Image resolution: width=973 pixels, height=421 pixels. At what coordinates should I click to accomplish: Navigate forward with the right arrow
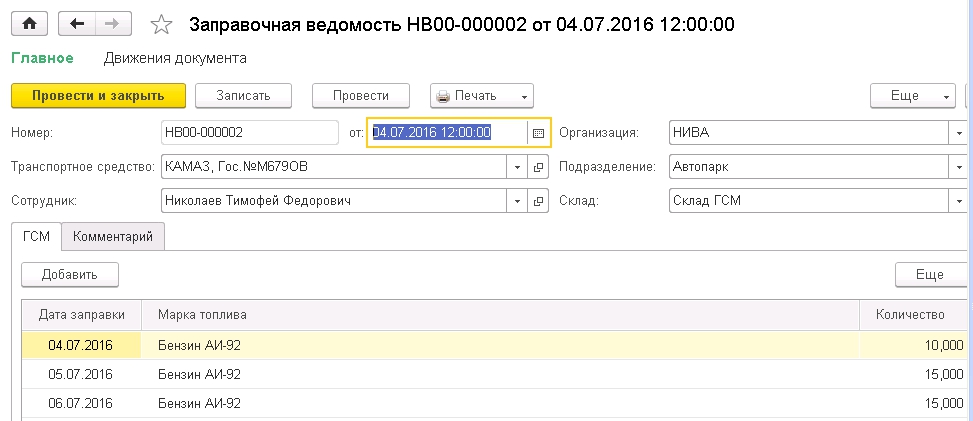point(112,24)
